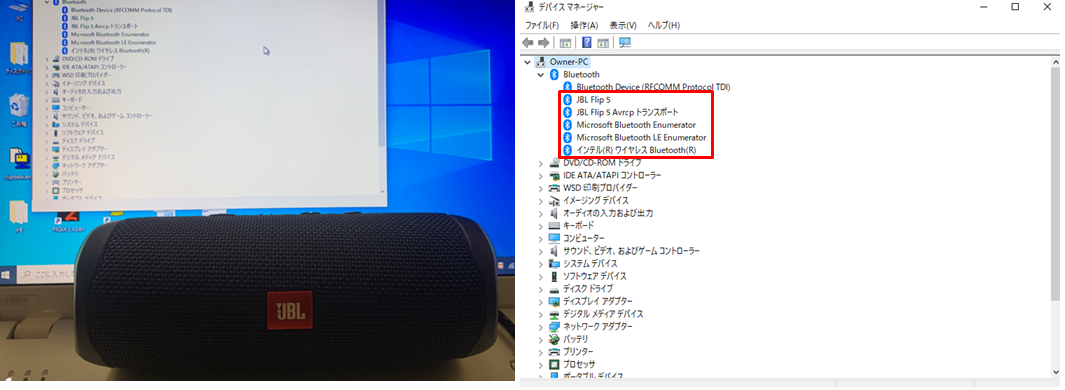This screenshot has width=1065, height=390.
Task: Click the システム デバイス folder icon
Action: pyautogui.click(x=554, y=264)
